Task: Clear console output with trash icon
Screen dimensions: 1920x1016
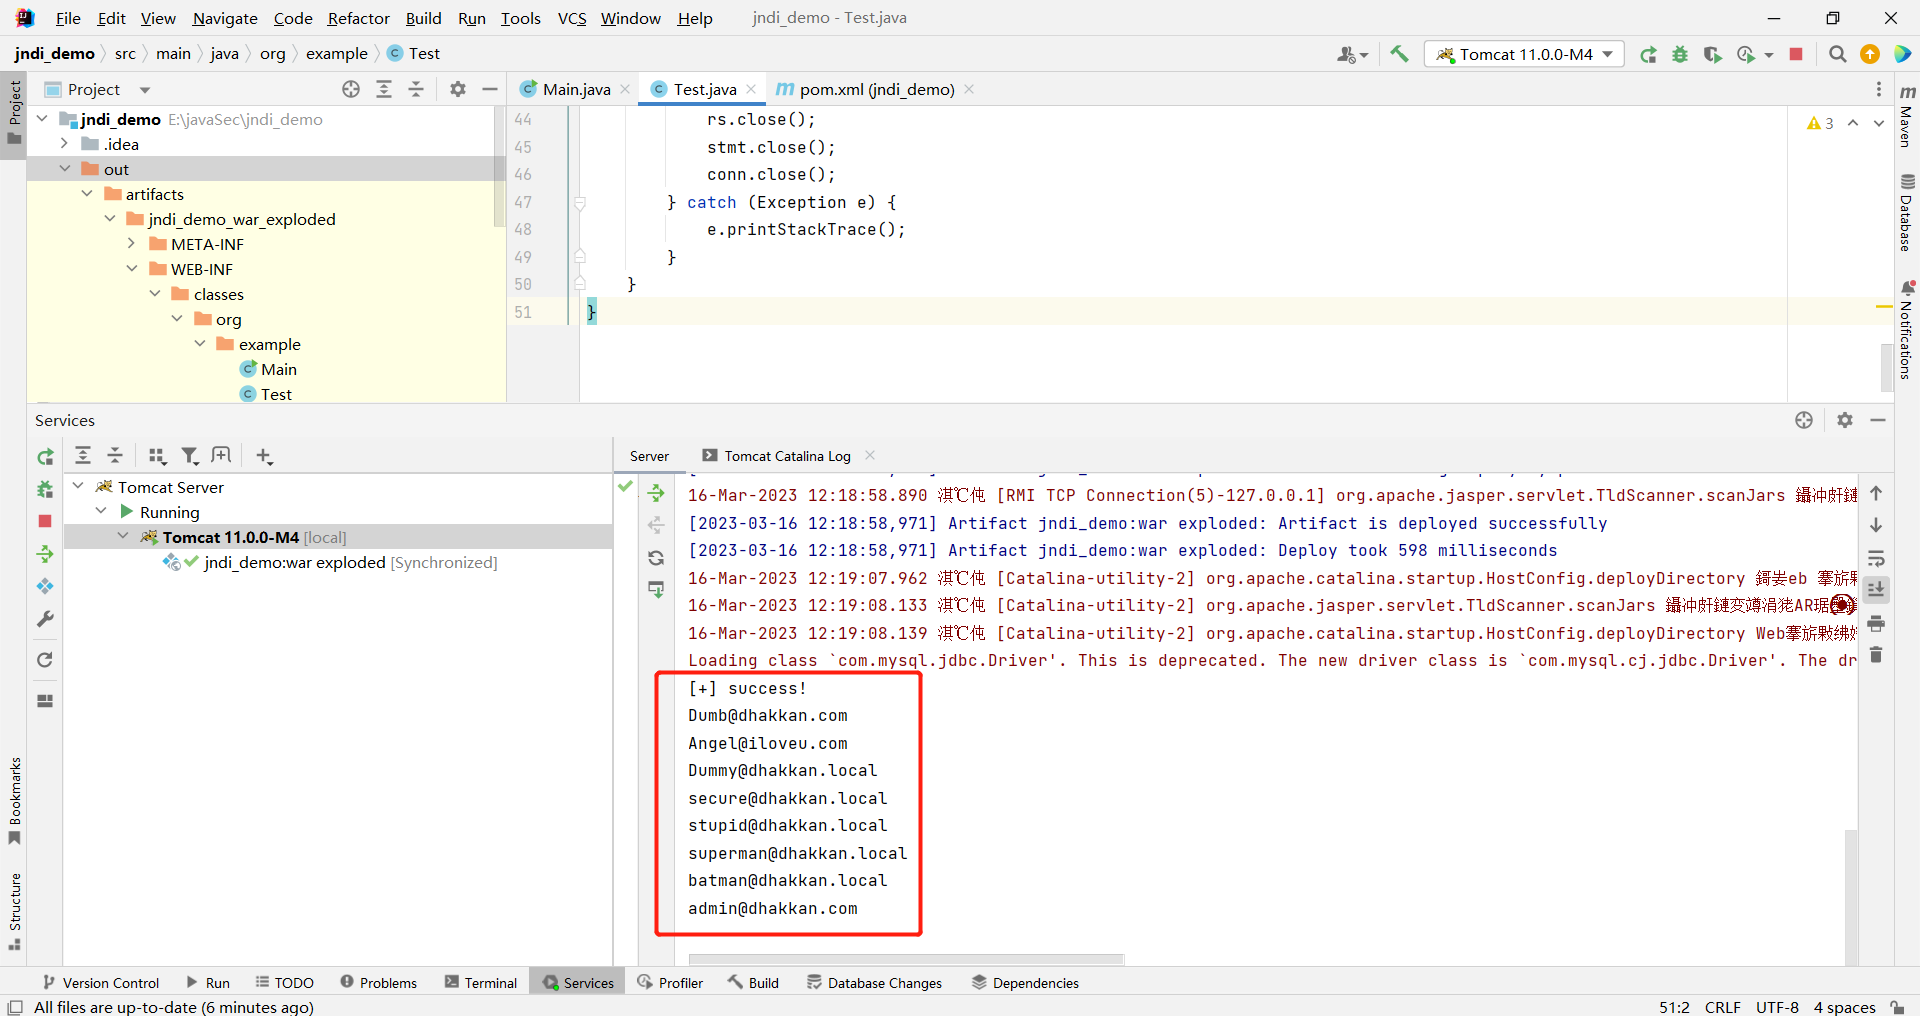Action: (1876, 655)
